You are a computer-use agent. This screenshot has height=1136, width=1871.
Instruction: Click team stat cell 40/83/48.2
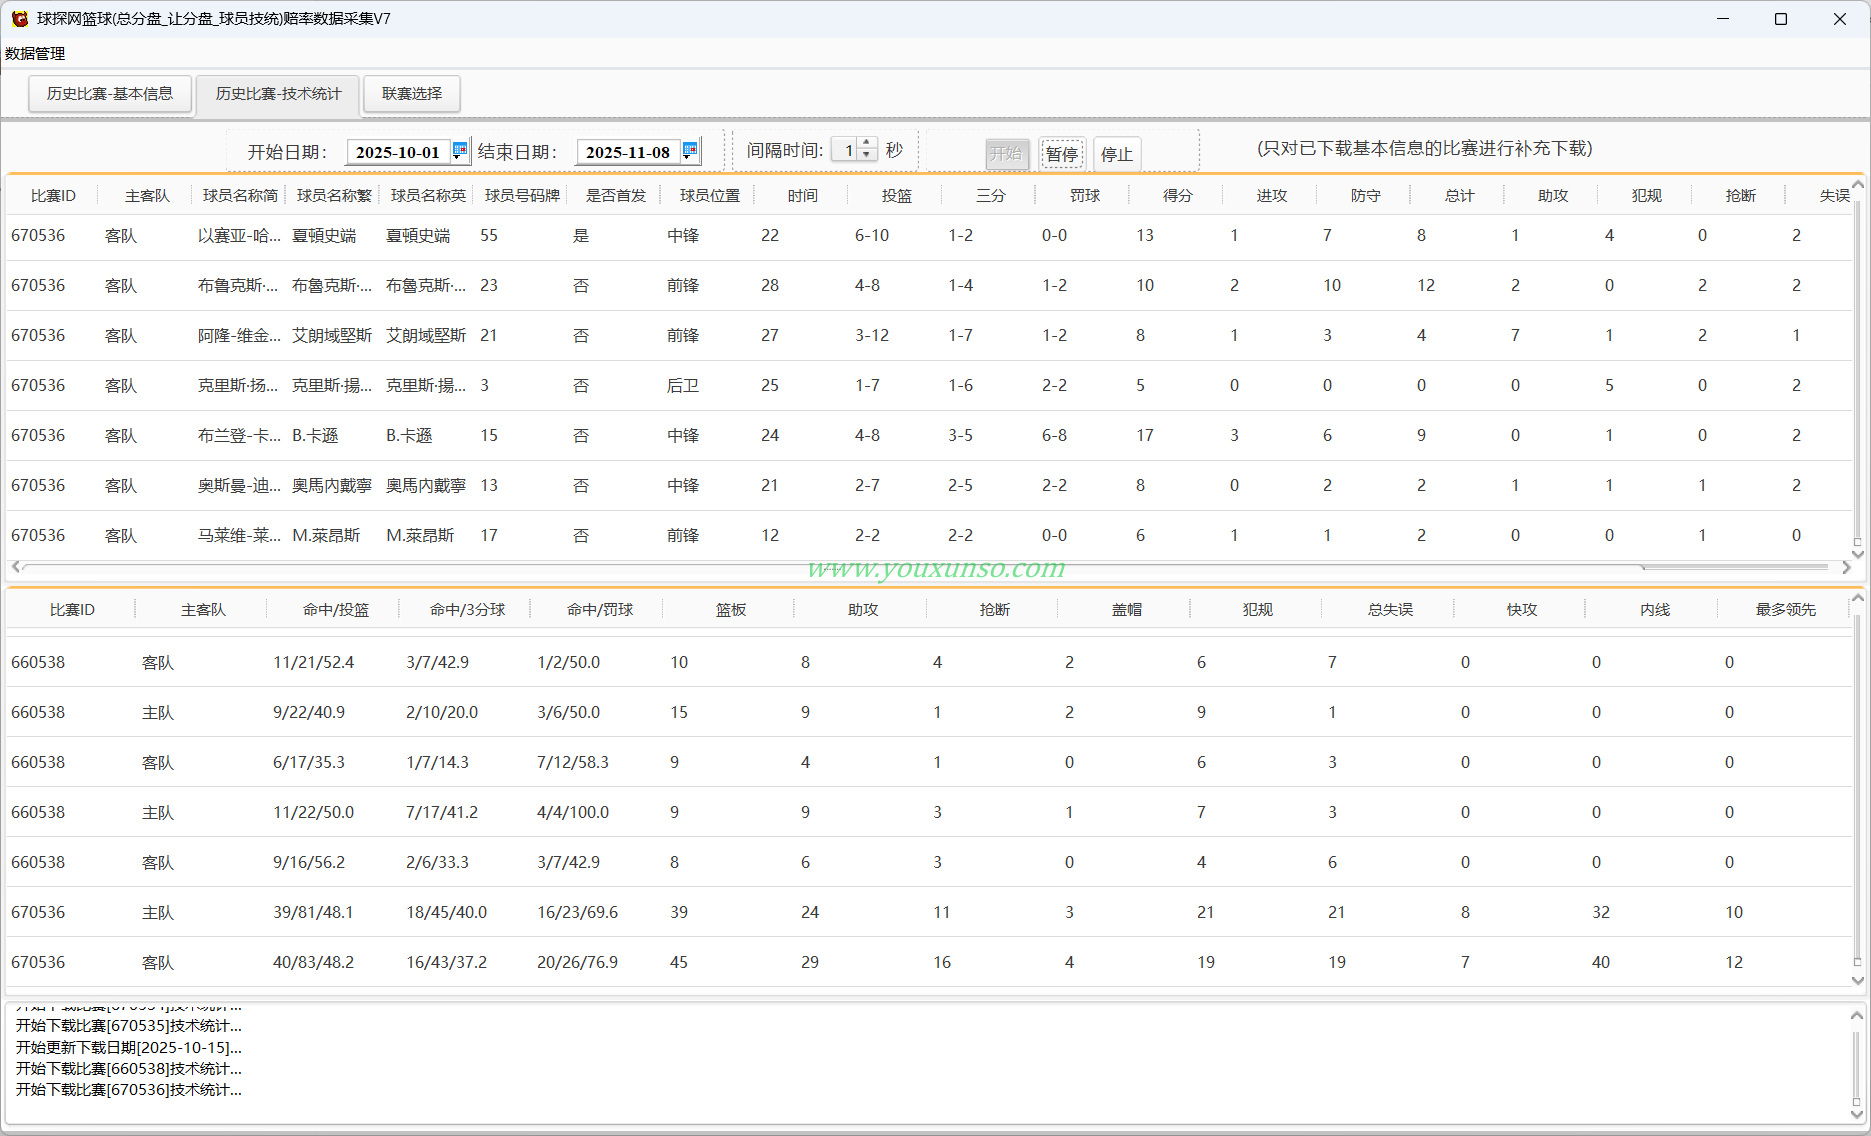pyautogui.click(x=313, y=963)
